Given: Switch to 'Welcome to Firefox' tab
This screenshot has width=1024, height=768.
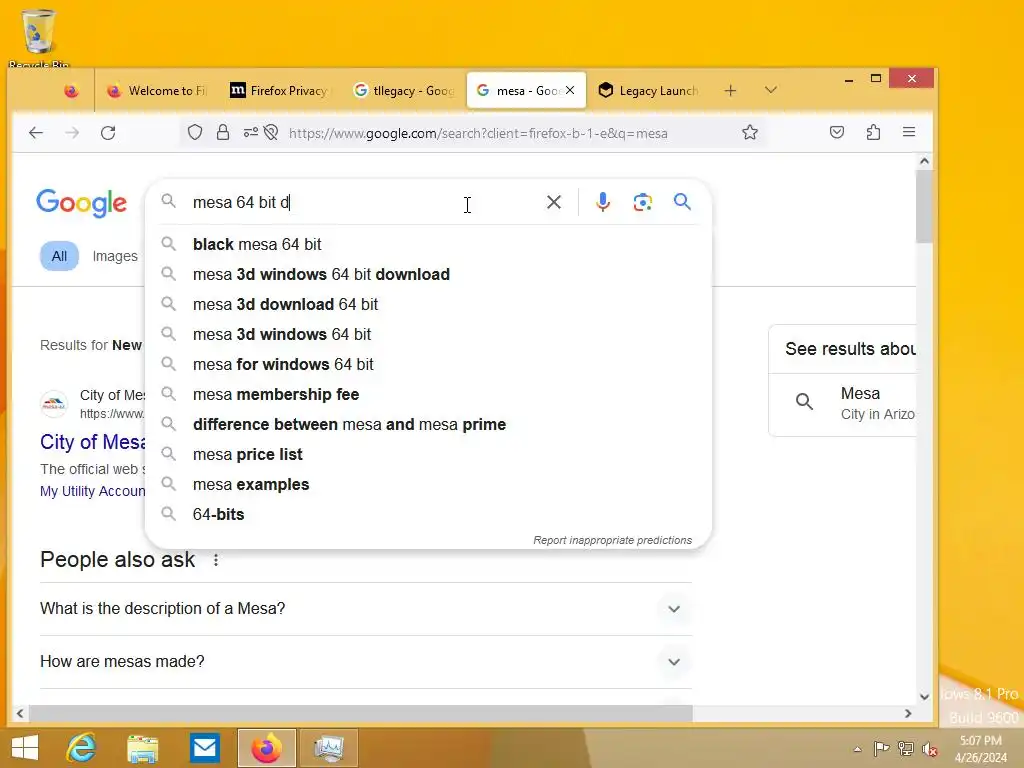Looking at the screenshot, I should click(158, 91).
